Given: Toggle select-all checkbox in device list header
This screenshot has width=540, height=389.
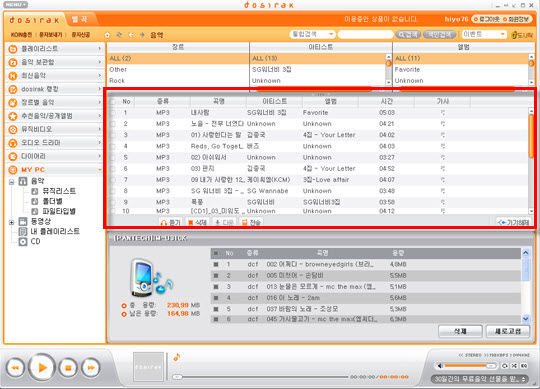Looking at the screenshot, I should coord(216,253).
